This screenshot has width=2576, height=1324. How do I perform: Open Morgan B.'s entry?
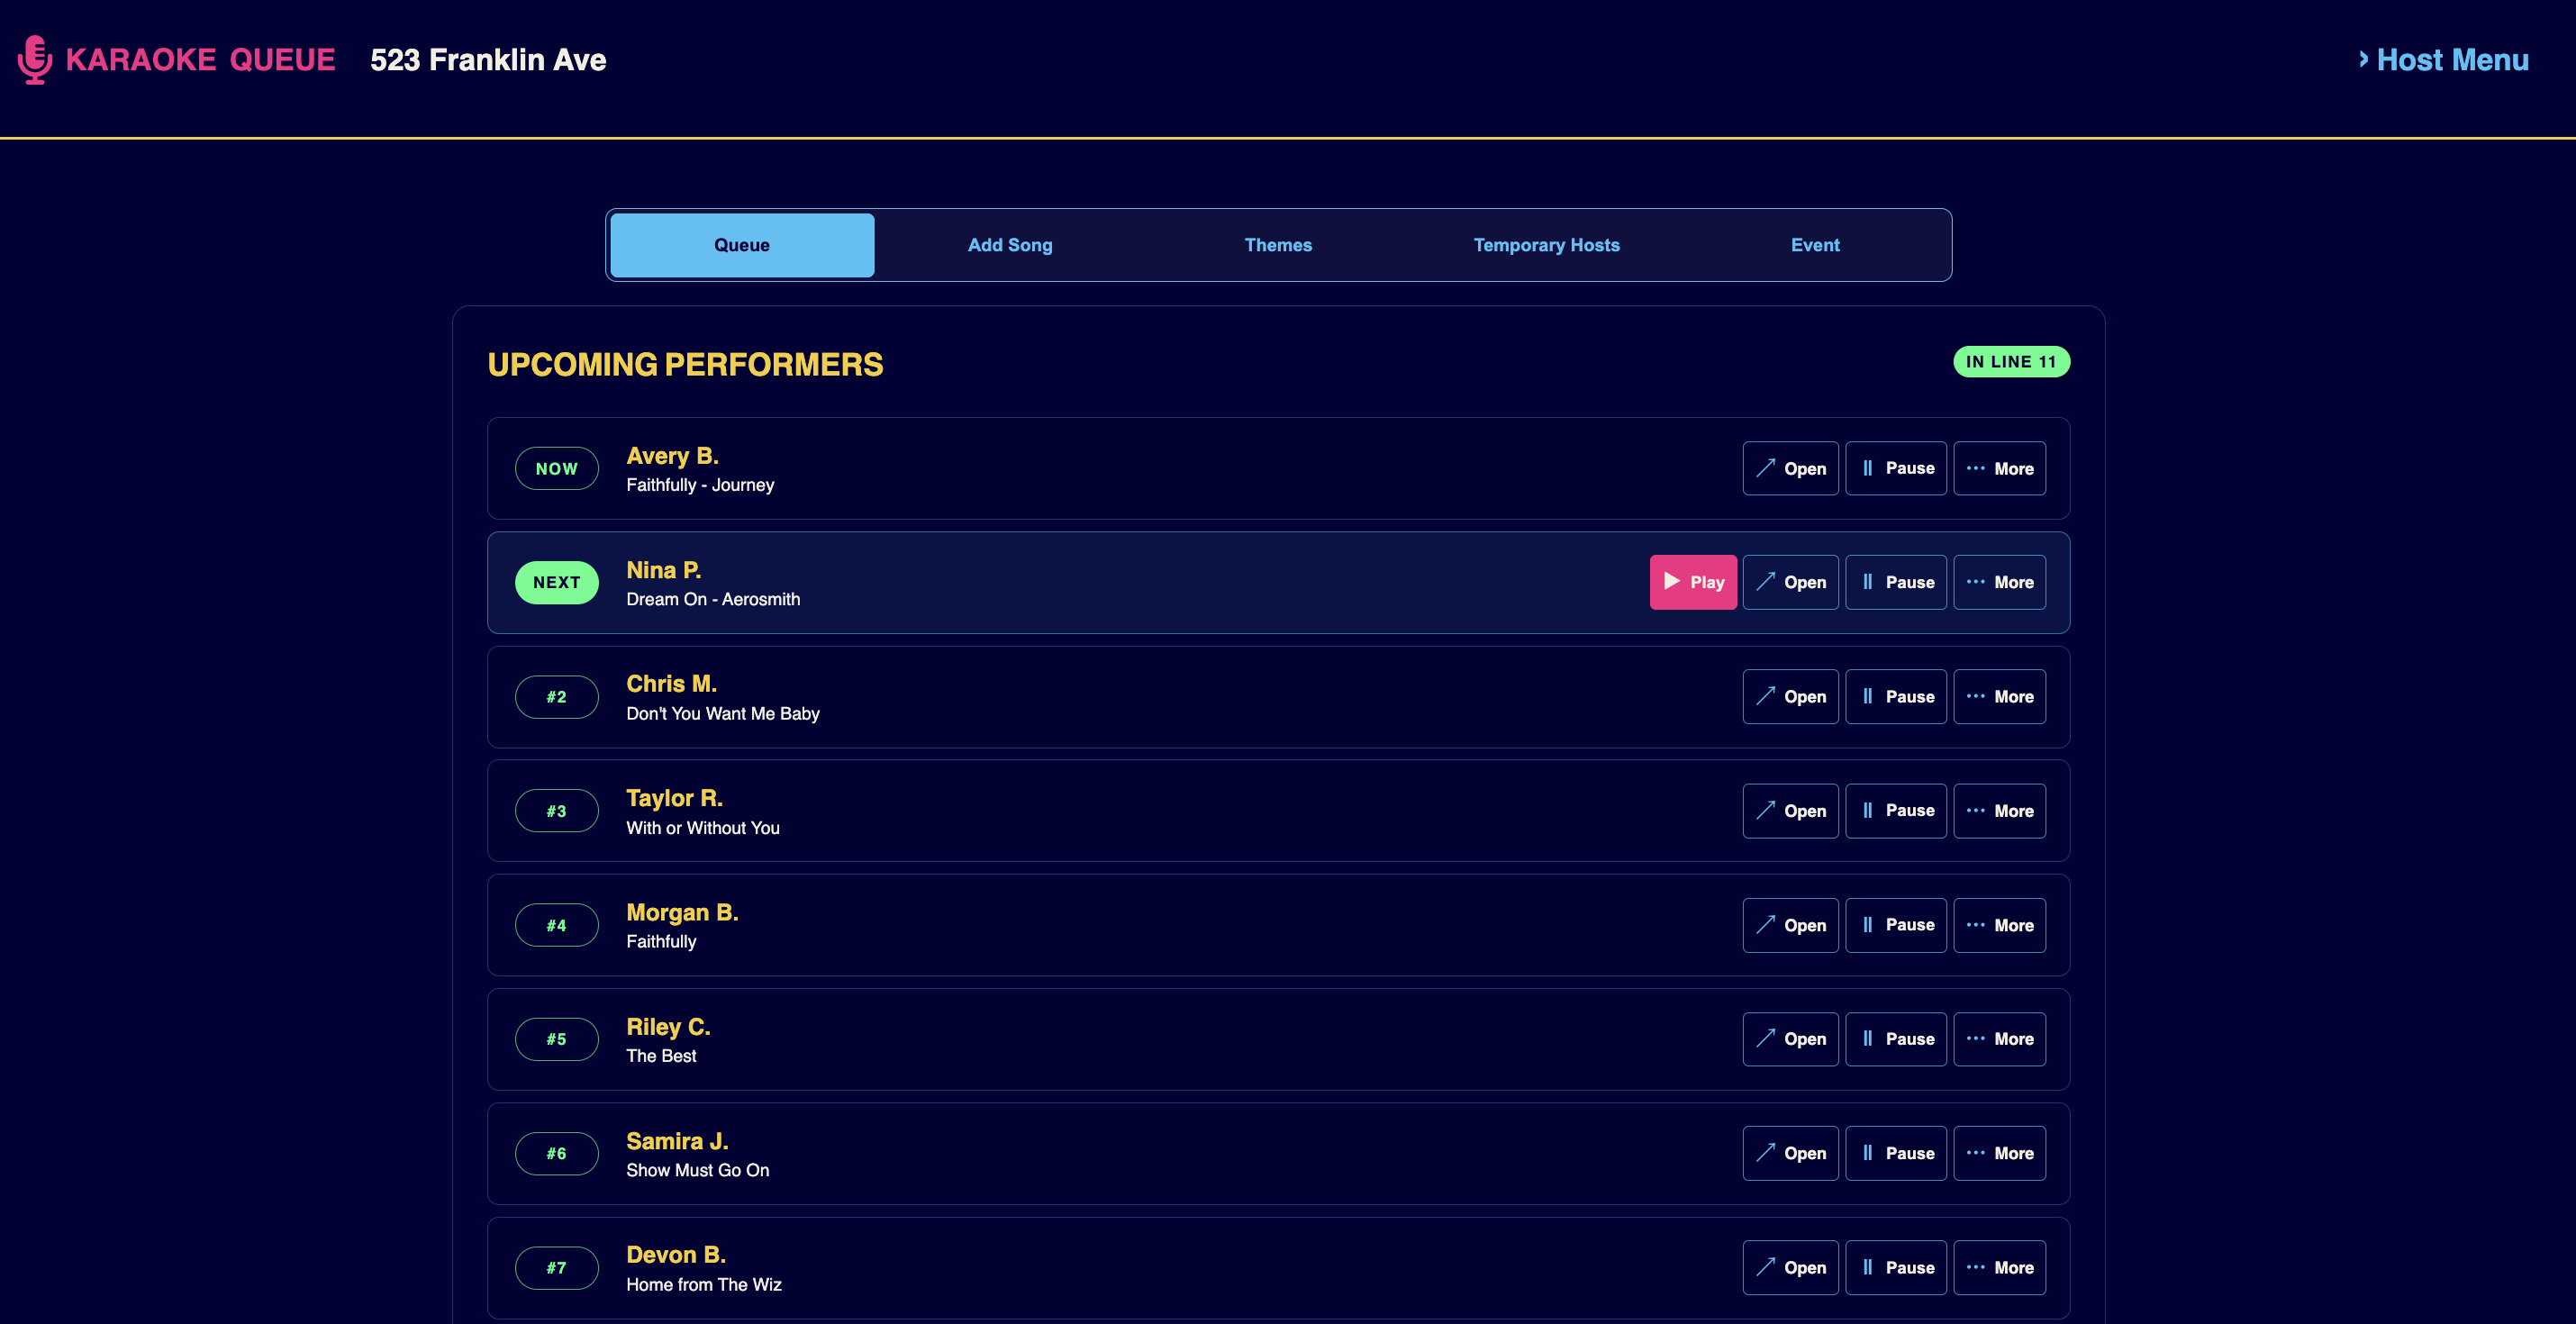[x=1790, y=925]
